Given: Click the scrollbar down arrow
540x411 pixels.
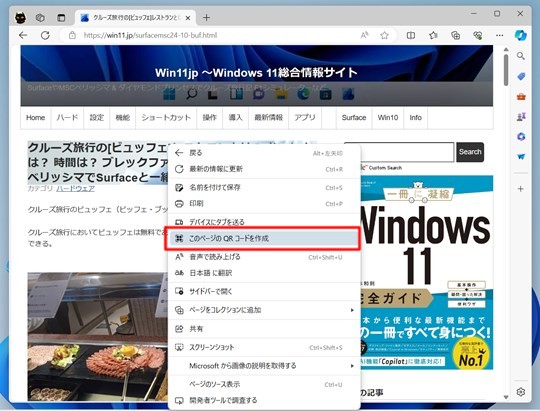Looking at the screenshot, I should coord(506,398).
